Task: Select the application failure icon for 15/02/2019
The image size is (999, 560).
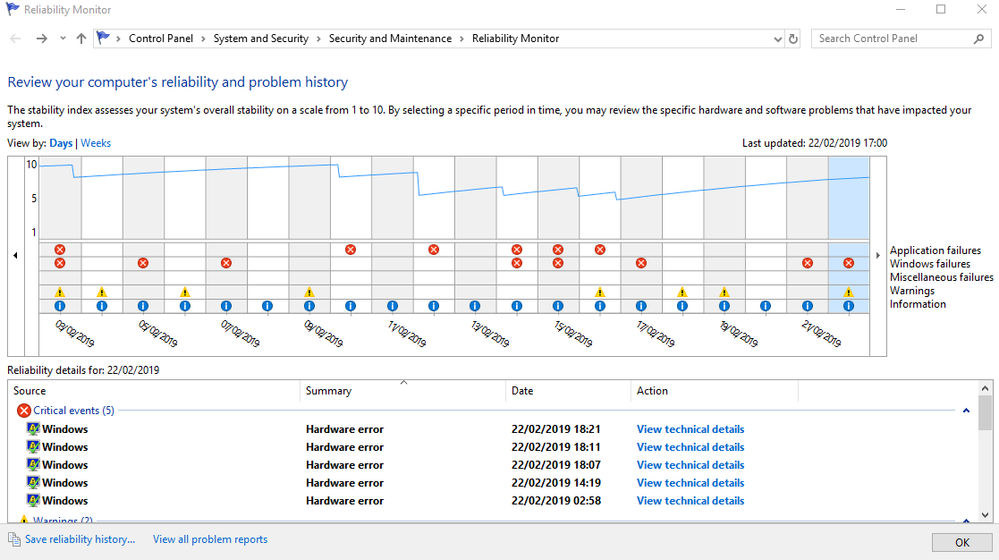Action: [558, 250]
